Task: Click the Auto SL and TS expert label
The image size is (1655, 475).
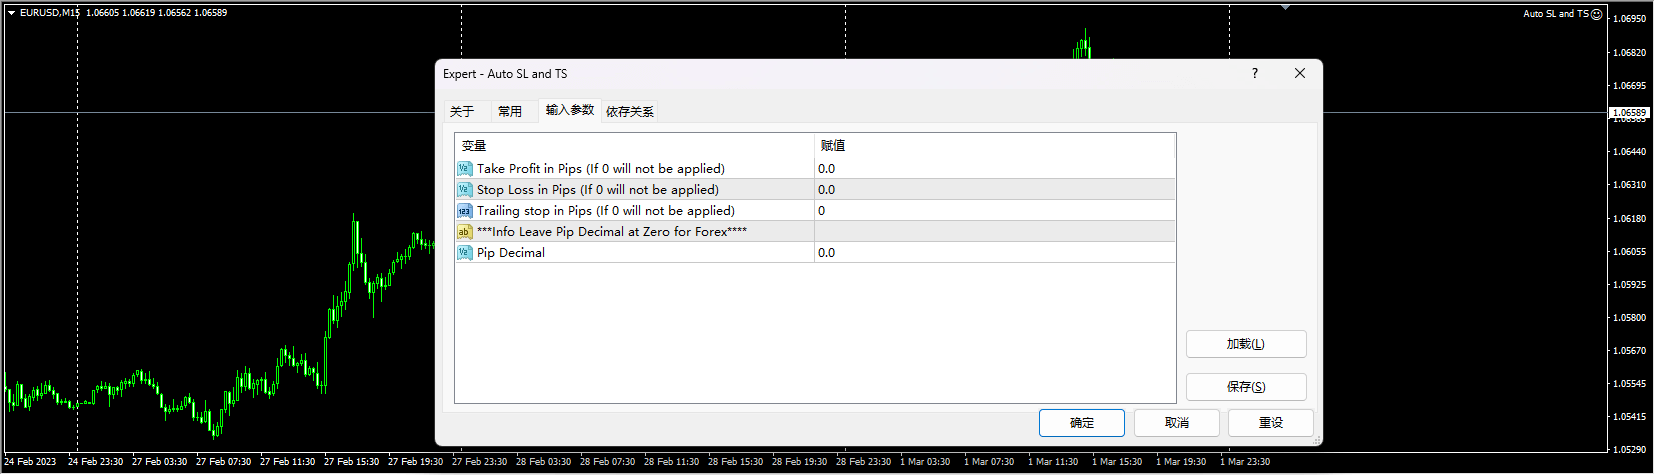Action: (x=1556, y=14)
